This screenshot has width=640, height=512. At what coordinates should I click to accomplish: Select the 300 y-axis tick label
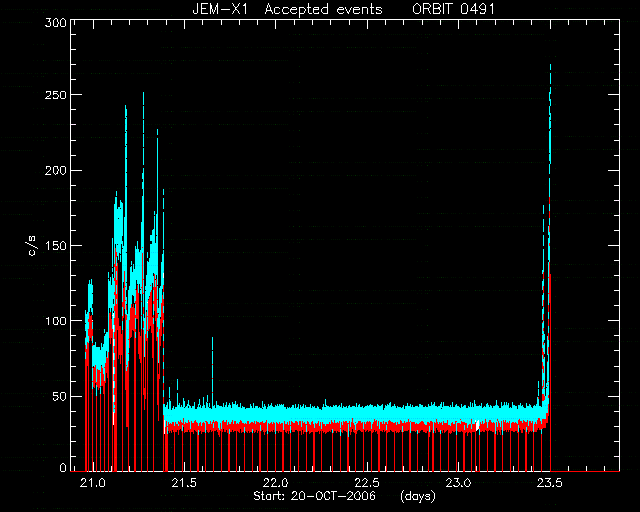(56, 23)
